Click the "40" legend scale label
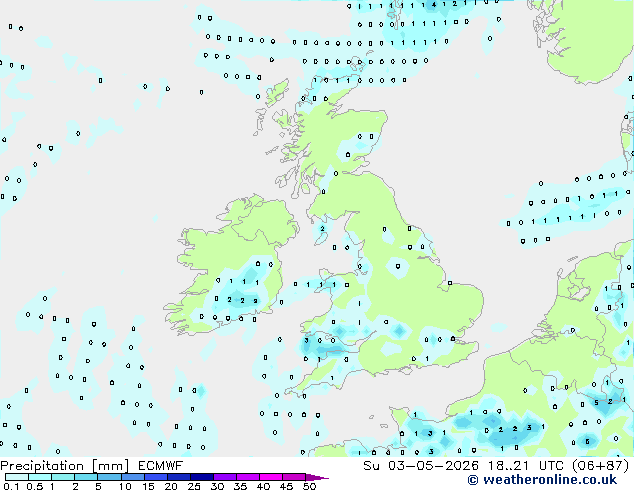The width and height of the screenshot is (634, 490). 263,486
